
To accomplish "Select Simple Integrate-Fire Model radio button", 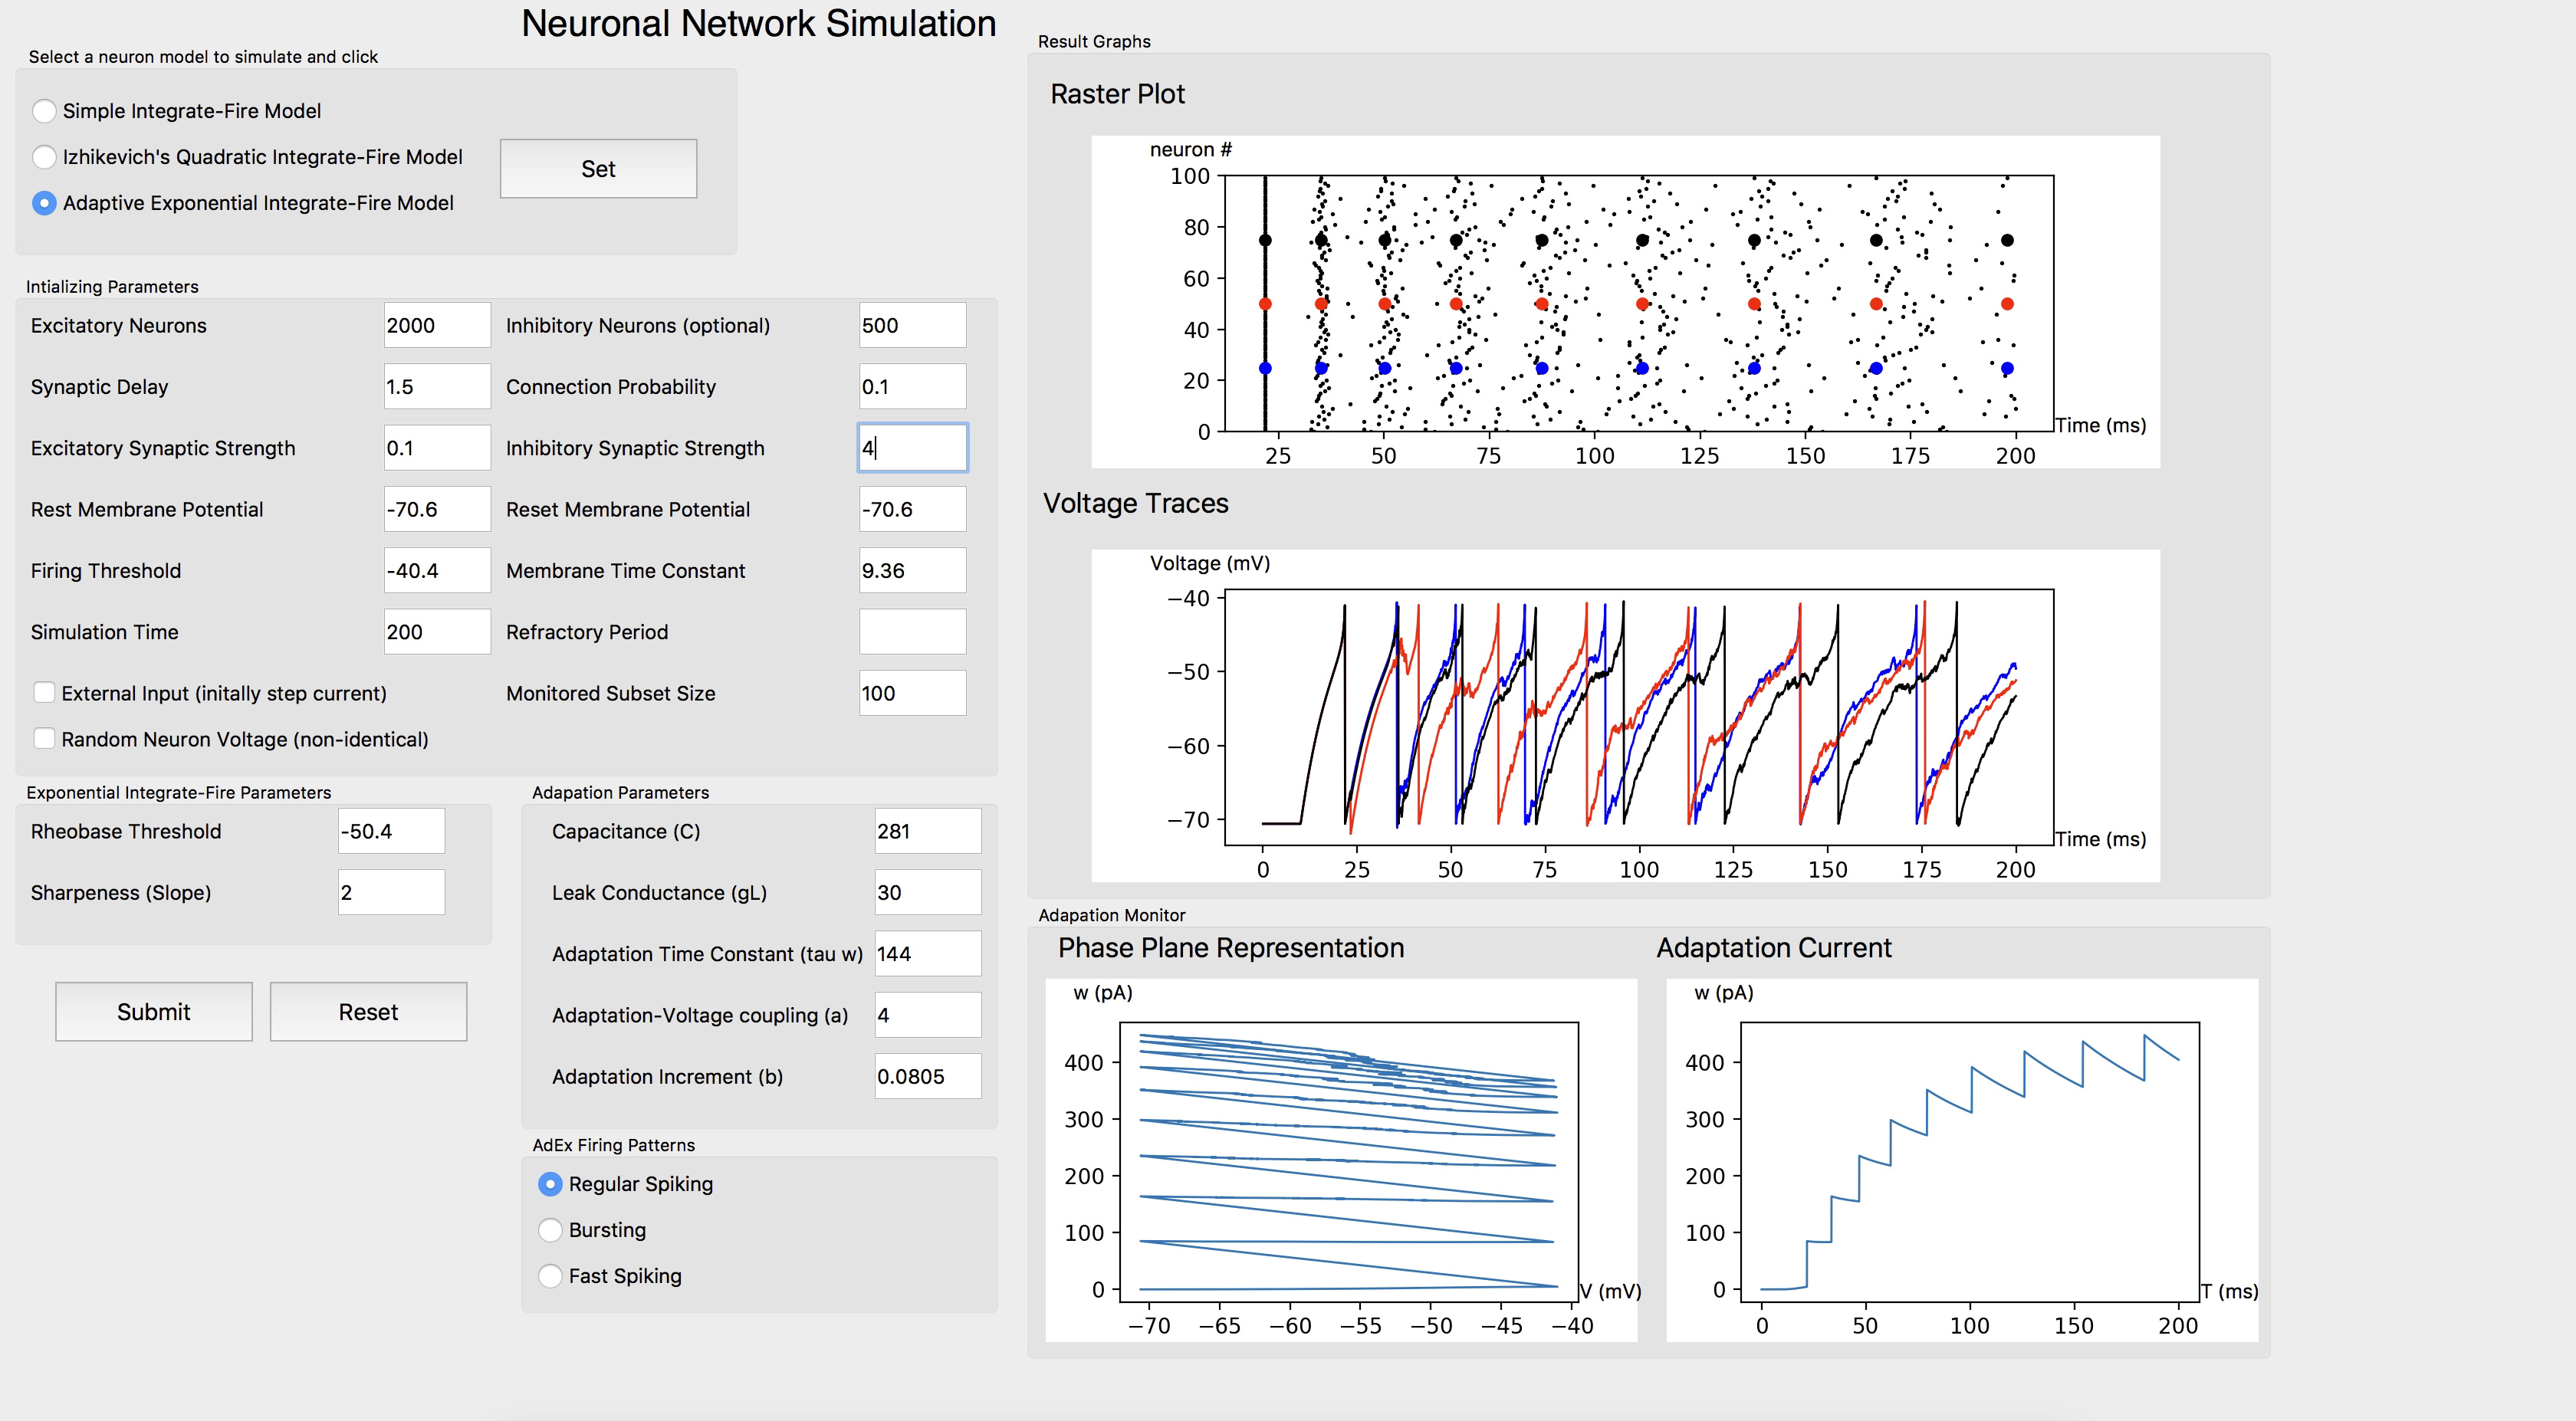I will point(44,111).
